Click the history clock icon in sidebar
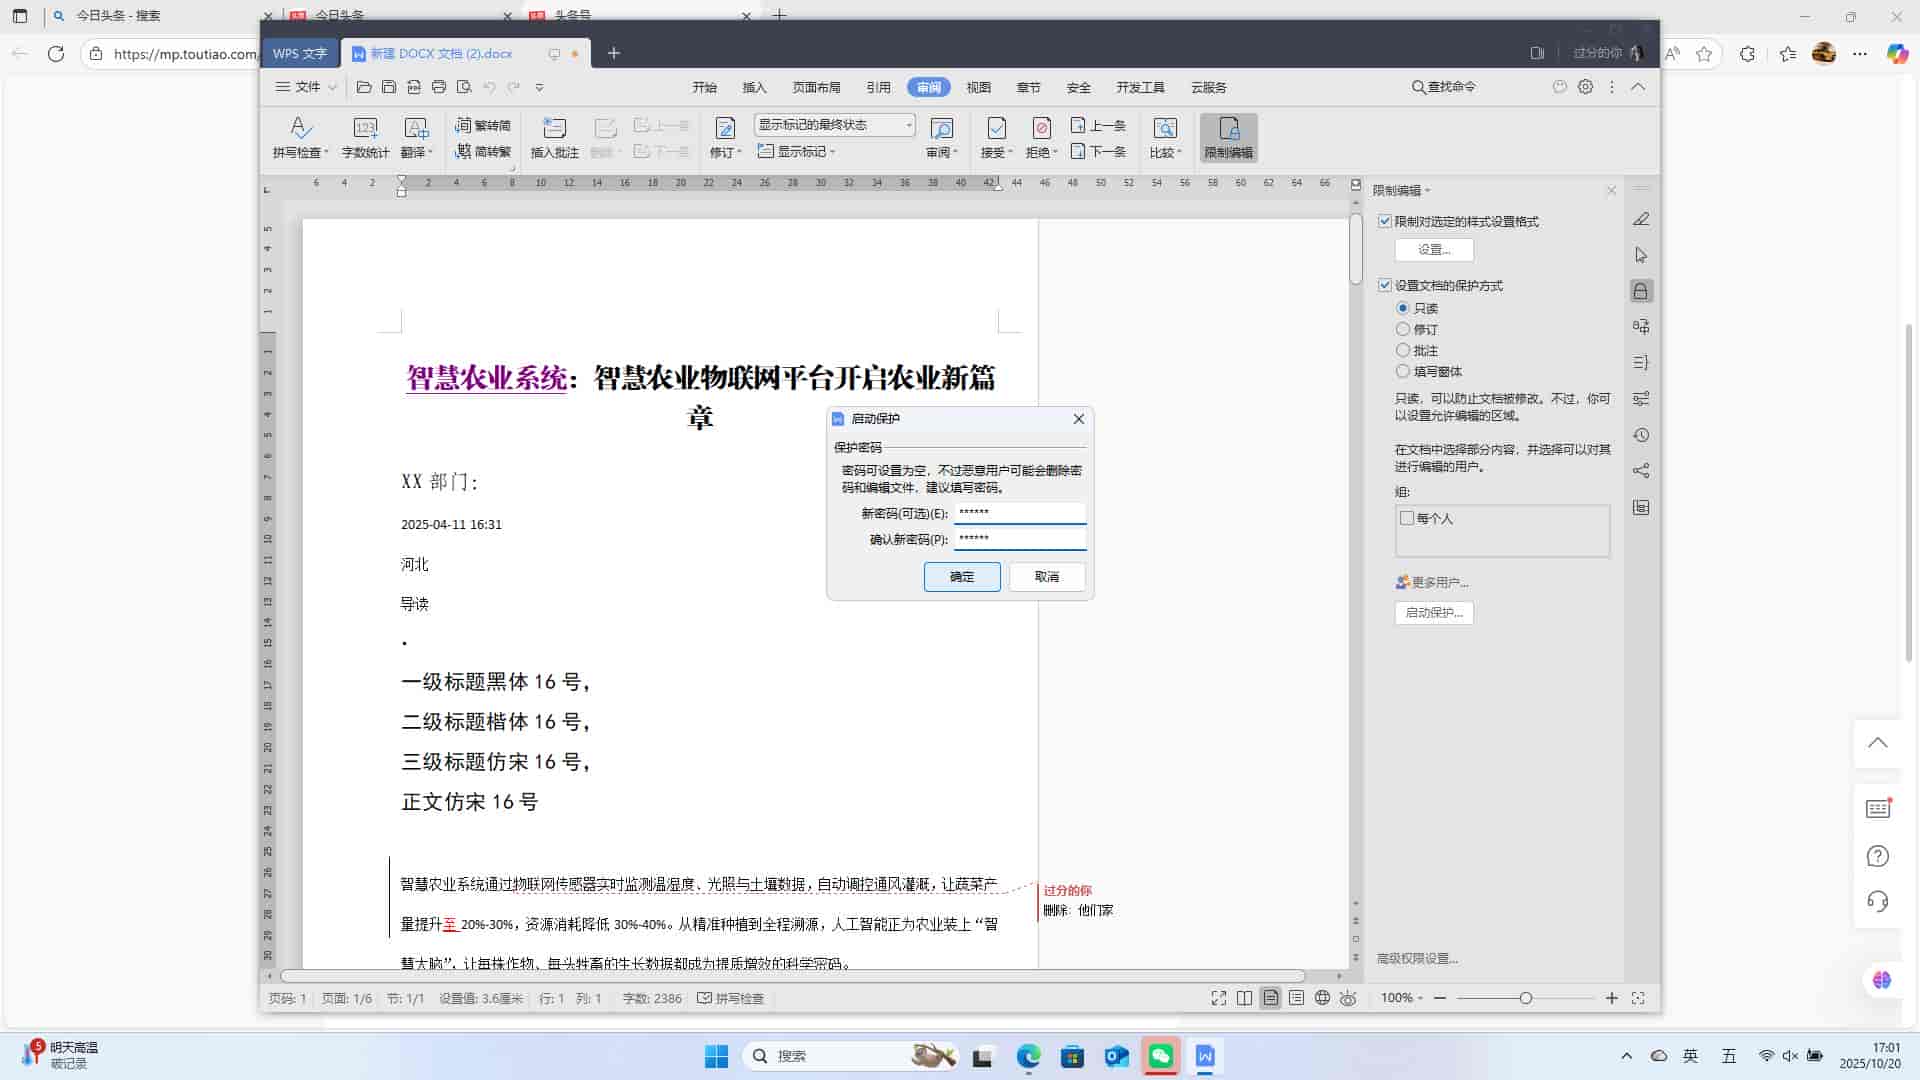Screen dimensions: 1920x1080 point(1640,435)
